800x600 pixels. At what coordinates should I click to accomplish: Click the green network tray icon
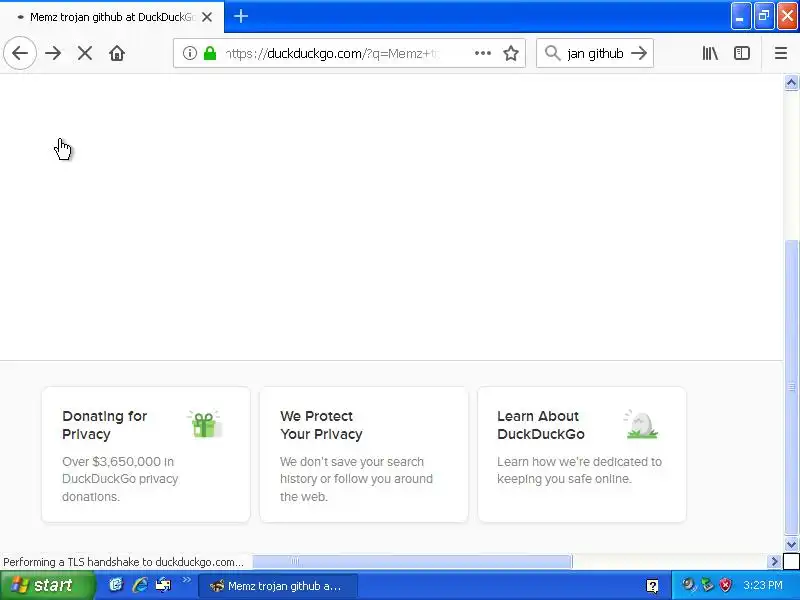pyautogui.click(x=707, y=585)
